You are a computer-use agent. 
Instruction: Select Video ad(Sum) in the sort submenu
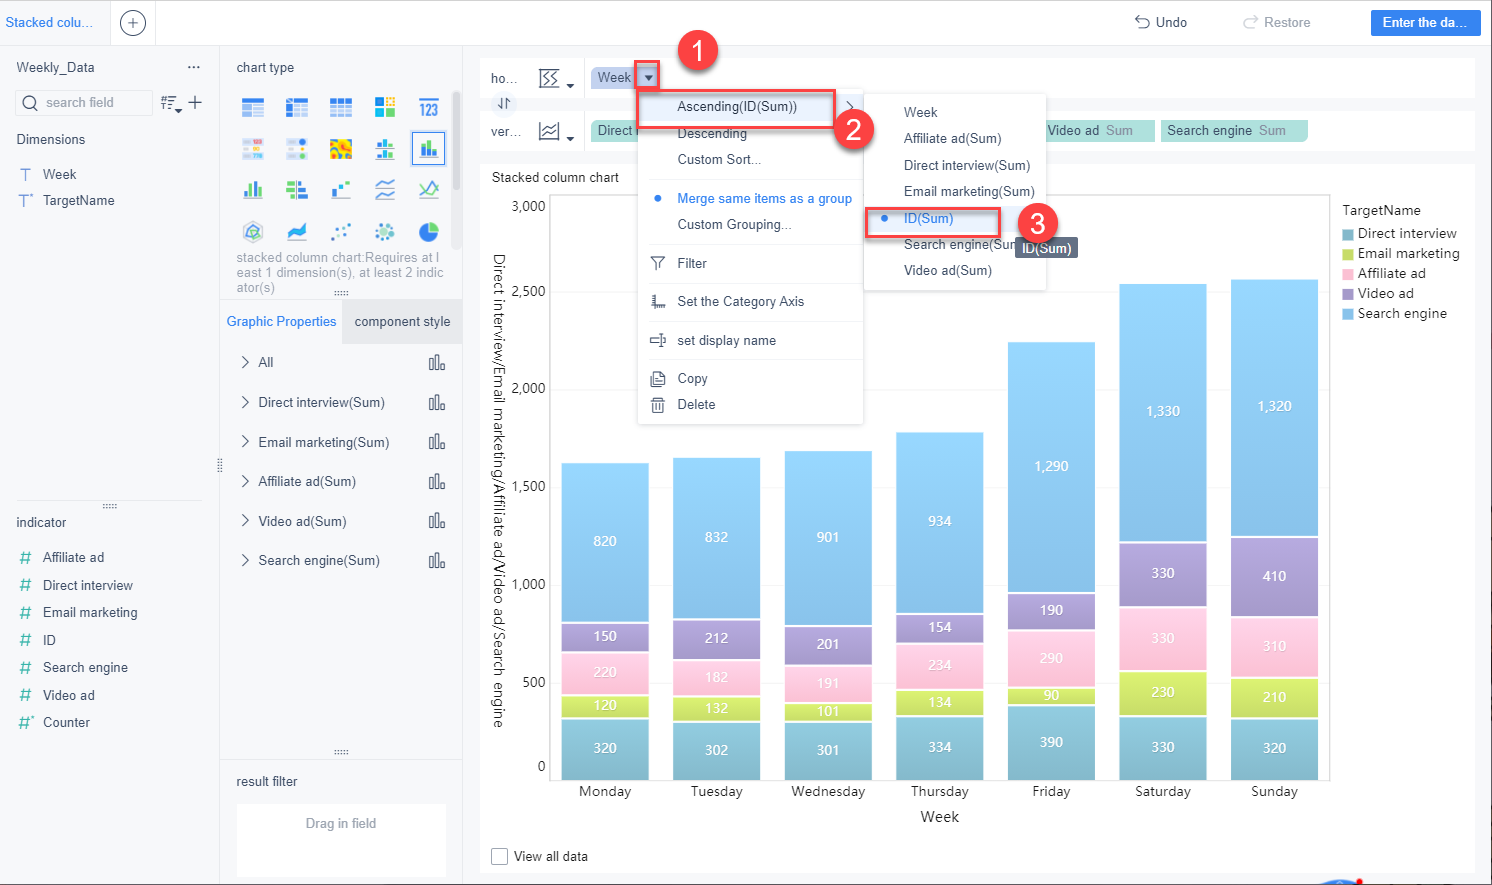pyautogui.click(x=948, y=270)
